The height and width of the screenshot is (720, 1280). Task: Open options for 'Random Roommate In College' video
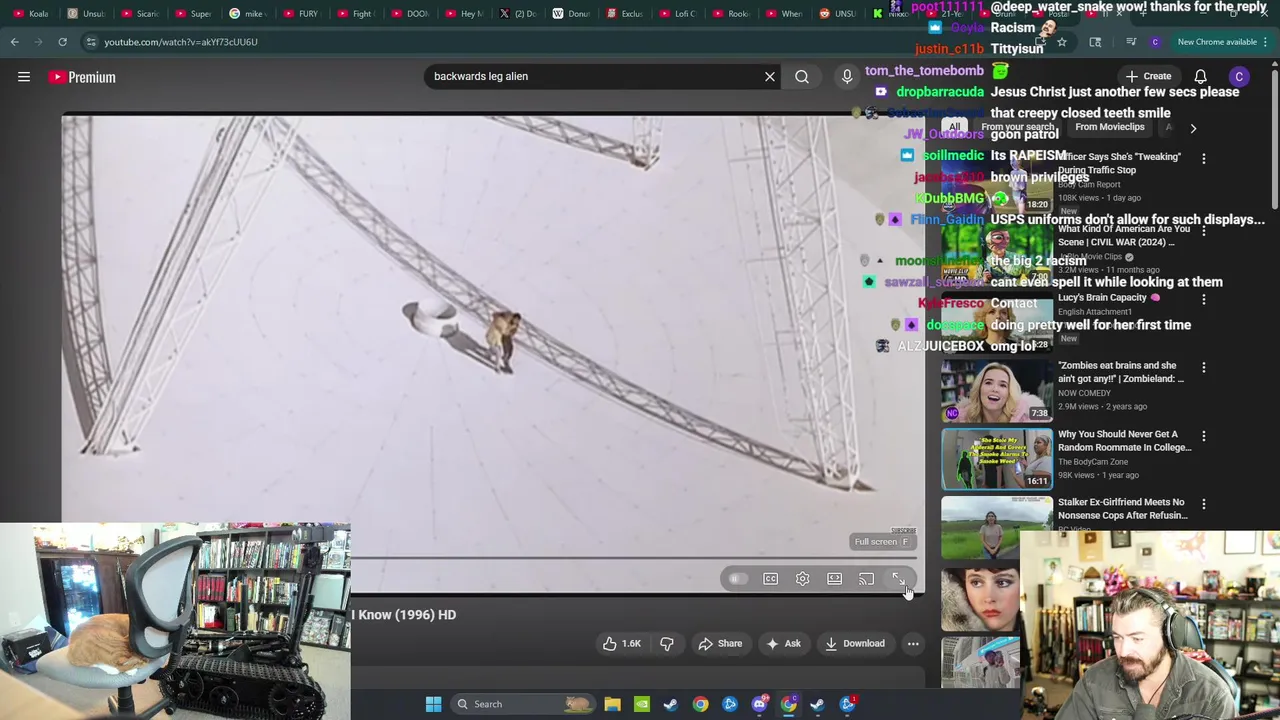tap(1204, 436)
